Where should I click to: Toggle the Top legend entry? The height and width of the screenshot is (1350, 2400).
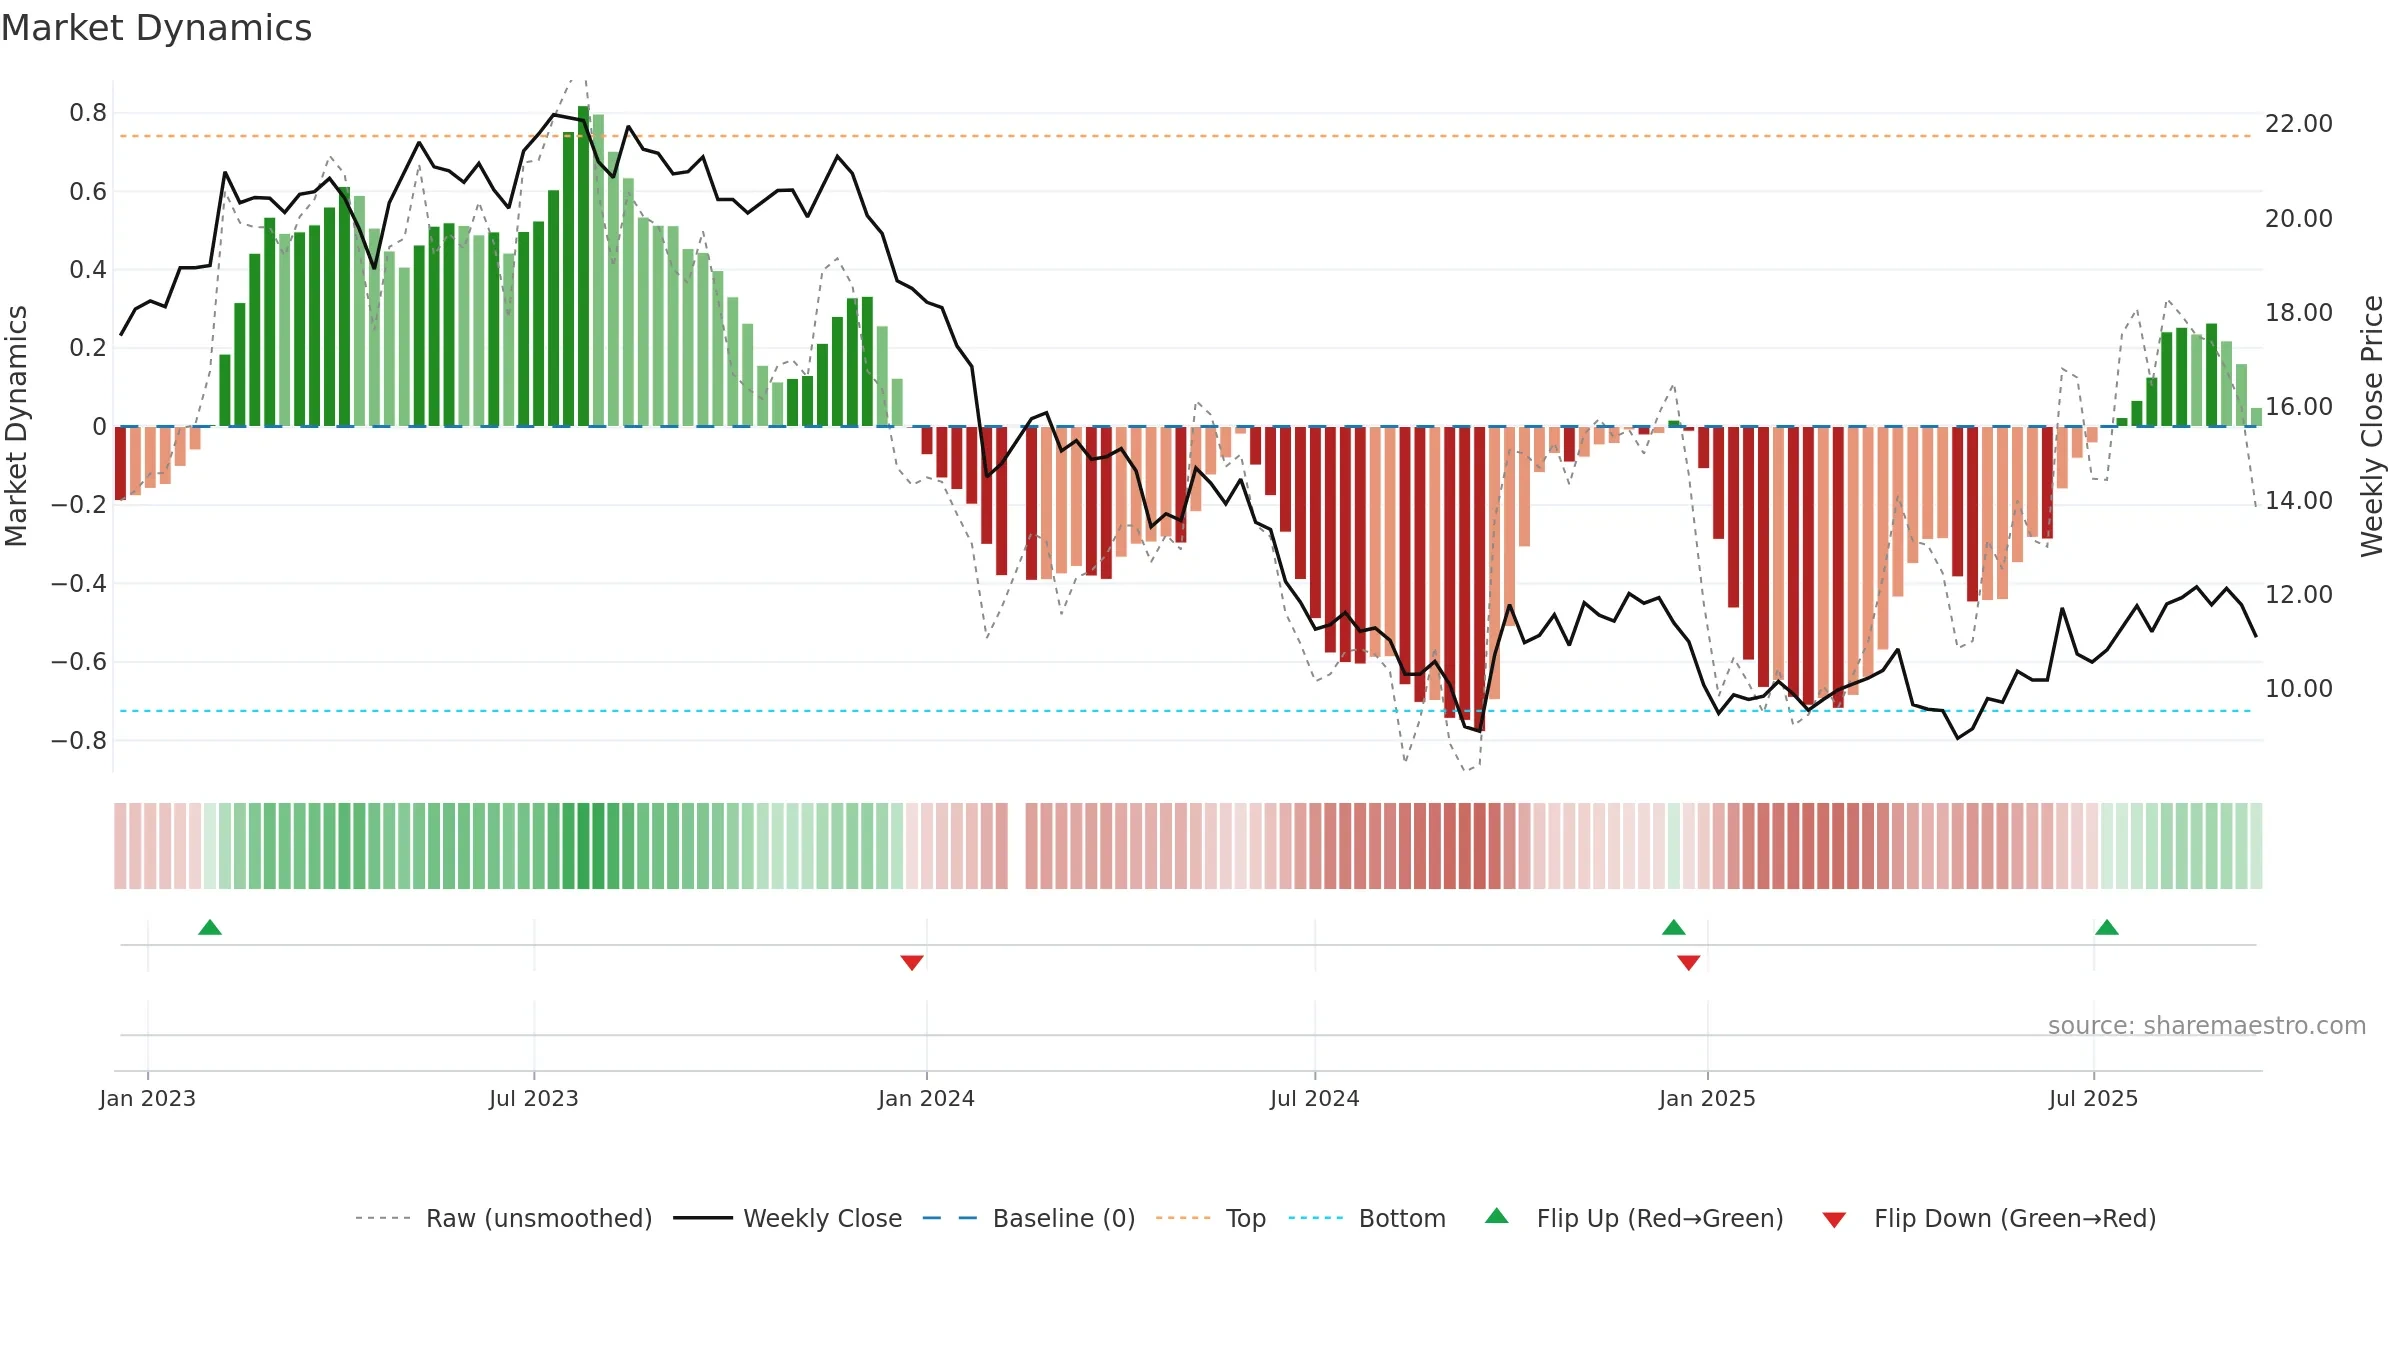point(1210,1218)
